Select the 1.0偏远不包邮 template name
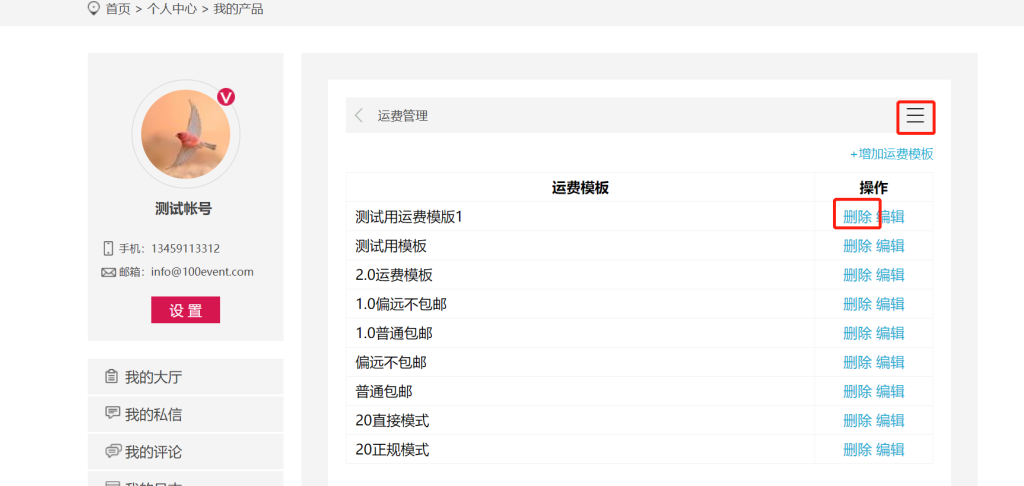This screenshot has width=1024, height=486. click(401, 304)
